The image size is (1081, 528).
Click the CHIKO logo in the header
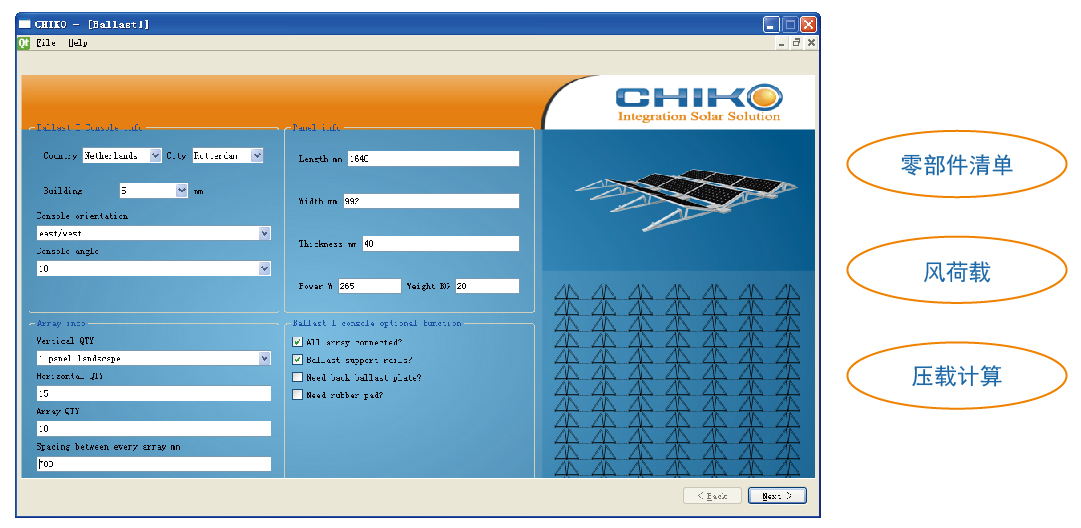tap(698, 102)
